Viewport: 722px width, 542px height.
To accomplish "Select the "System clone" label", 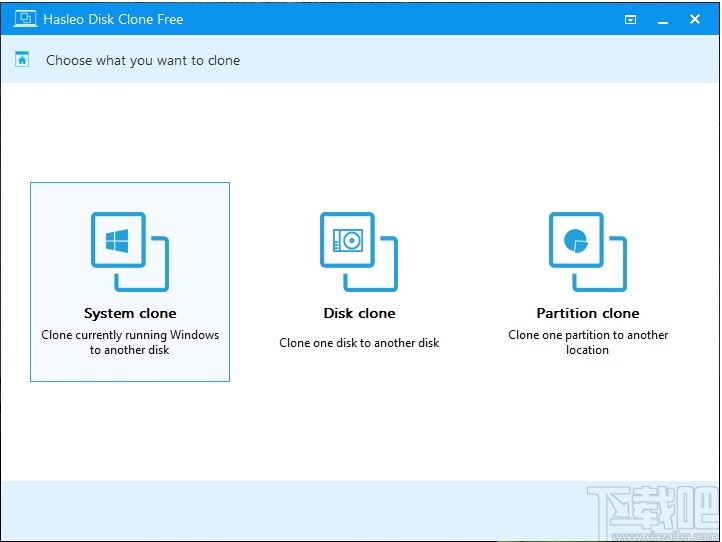I will pyautogui.click(x=130, y=313).
